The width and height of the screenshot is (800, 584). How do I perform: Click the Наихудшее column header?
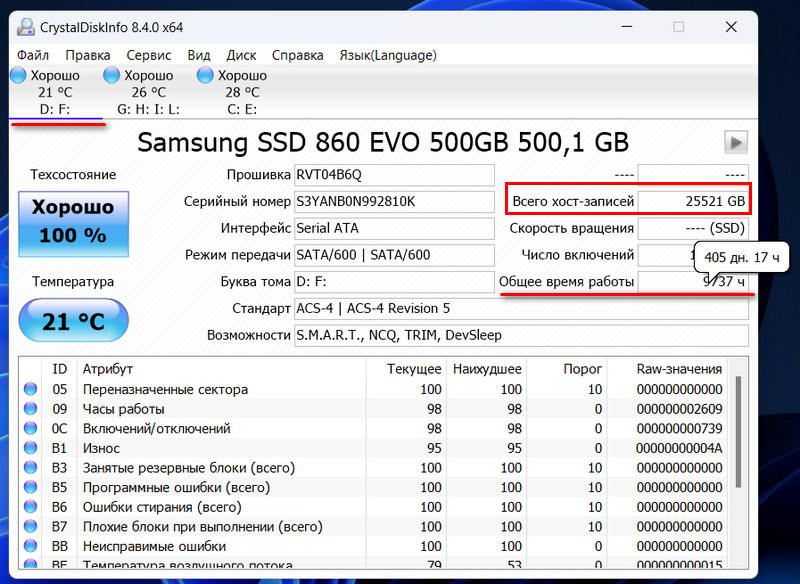(487, 369)
